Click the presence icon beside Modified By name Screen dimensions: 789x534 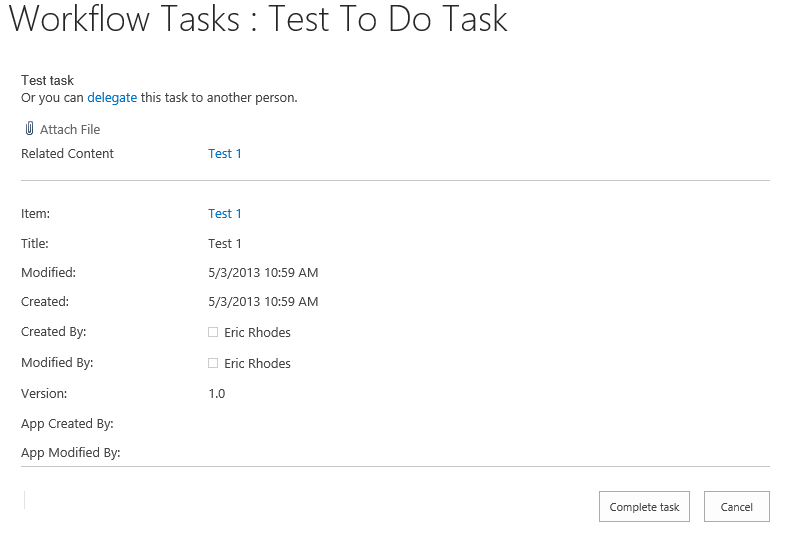(213, 363)
